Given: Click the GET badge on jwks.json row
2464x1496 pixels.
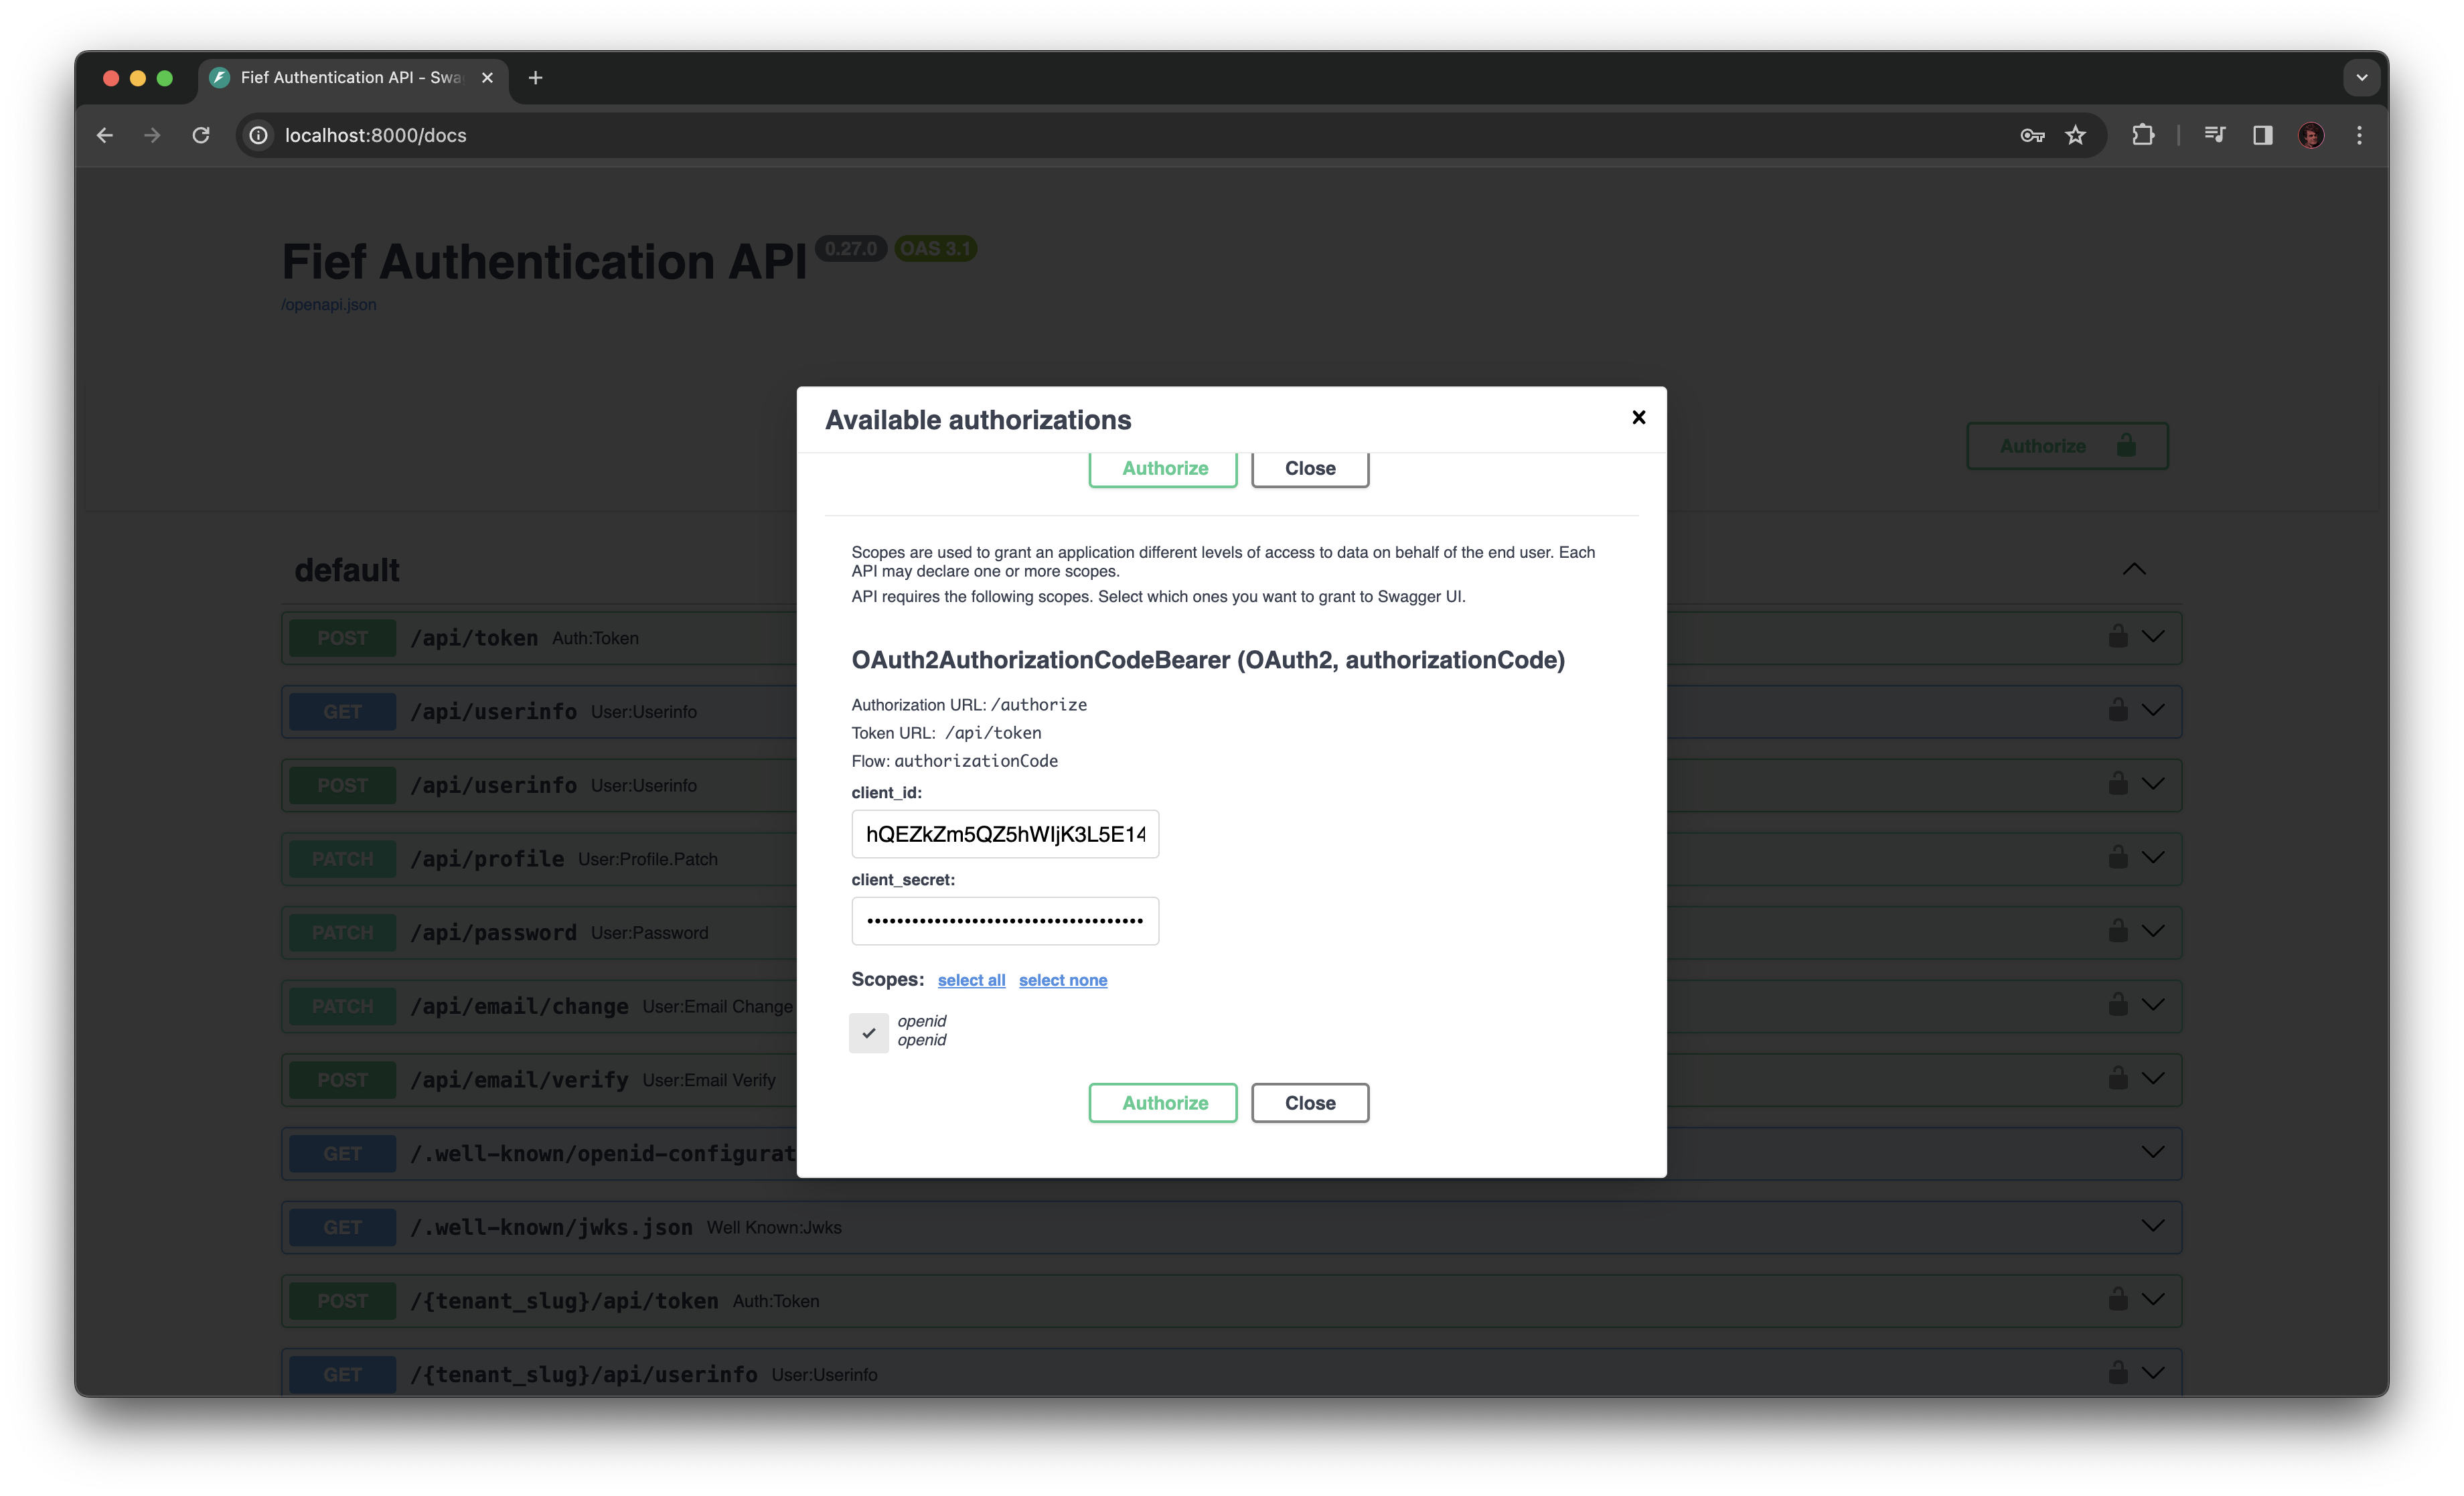Looking at the screenshot, I should click(x=342, y=1227).
